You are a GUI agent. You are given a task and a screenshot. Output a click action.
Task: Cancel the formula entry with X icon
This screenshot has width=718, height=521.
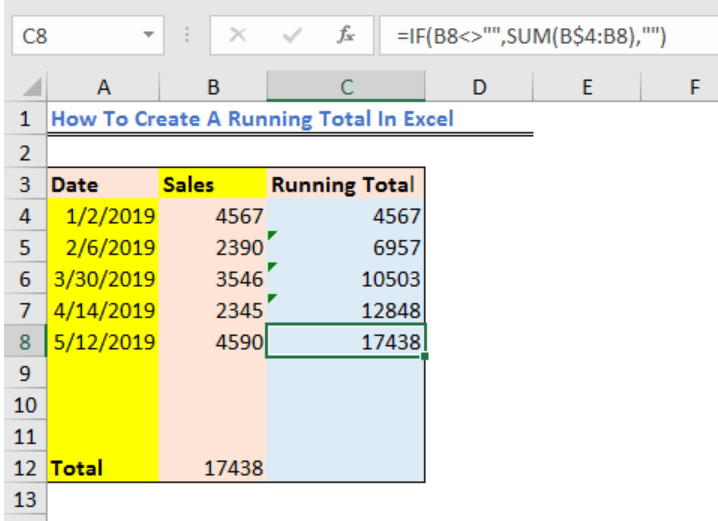coord(238,35)
